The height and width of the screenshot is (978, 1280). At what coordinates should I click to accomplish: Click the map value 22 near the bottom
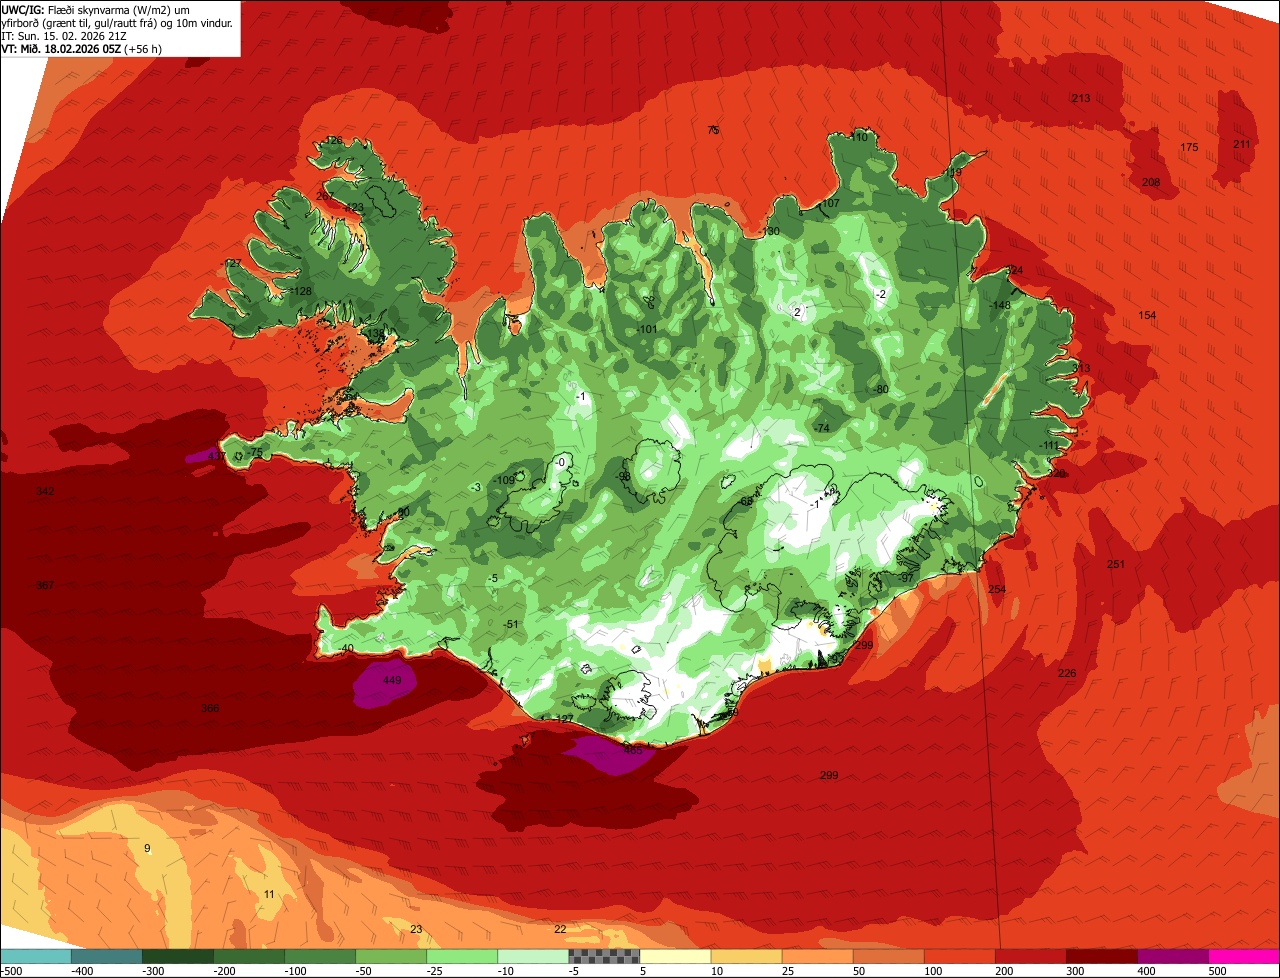tap(560, 929)
